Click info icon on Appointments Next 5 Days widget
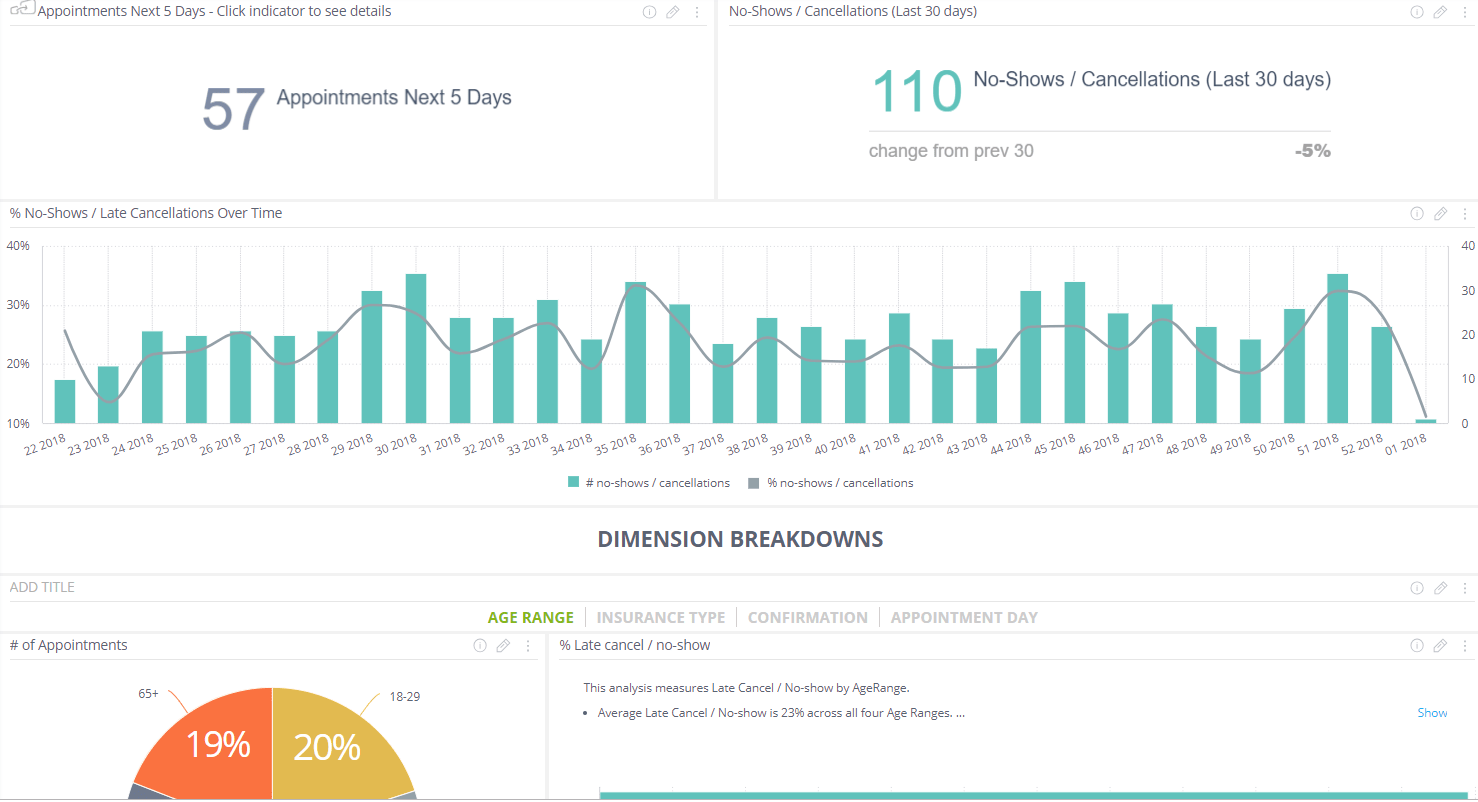This screenshot has height=802, width=1478. pos(649,12)
